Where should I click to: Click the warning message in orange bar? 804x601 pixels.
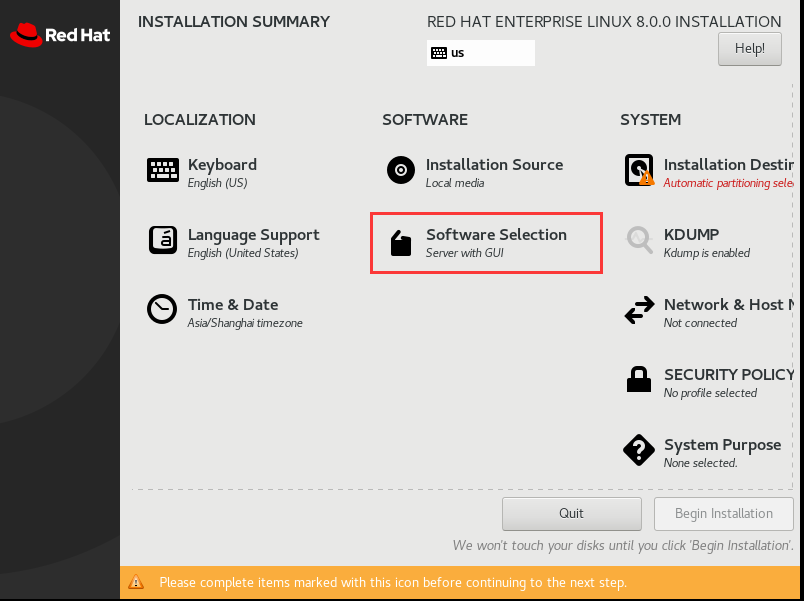393,583
